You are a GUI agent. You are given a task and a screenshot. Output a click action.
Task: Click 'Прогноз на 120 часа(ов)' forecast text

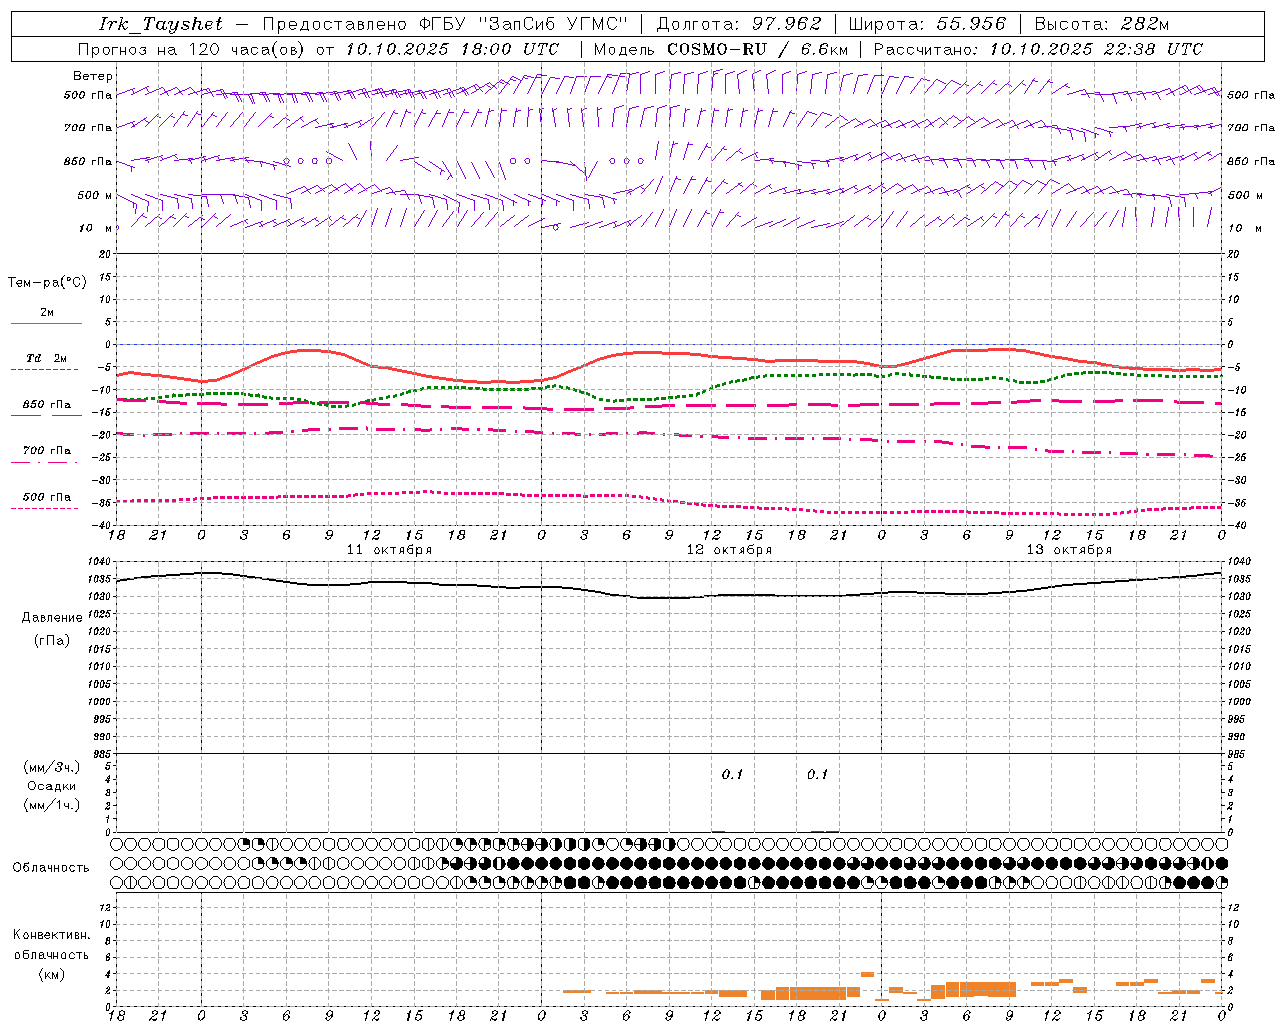[192, 49]
